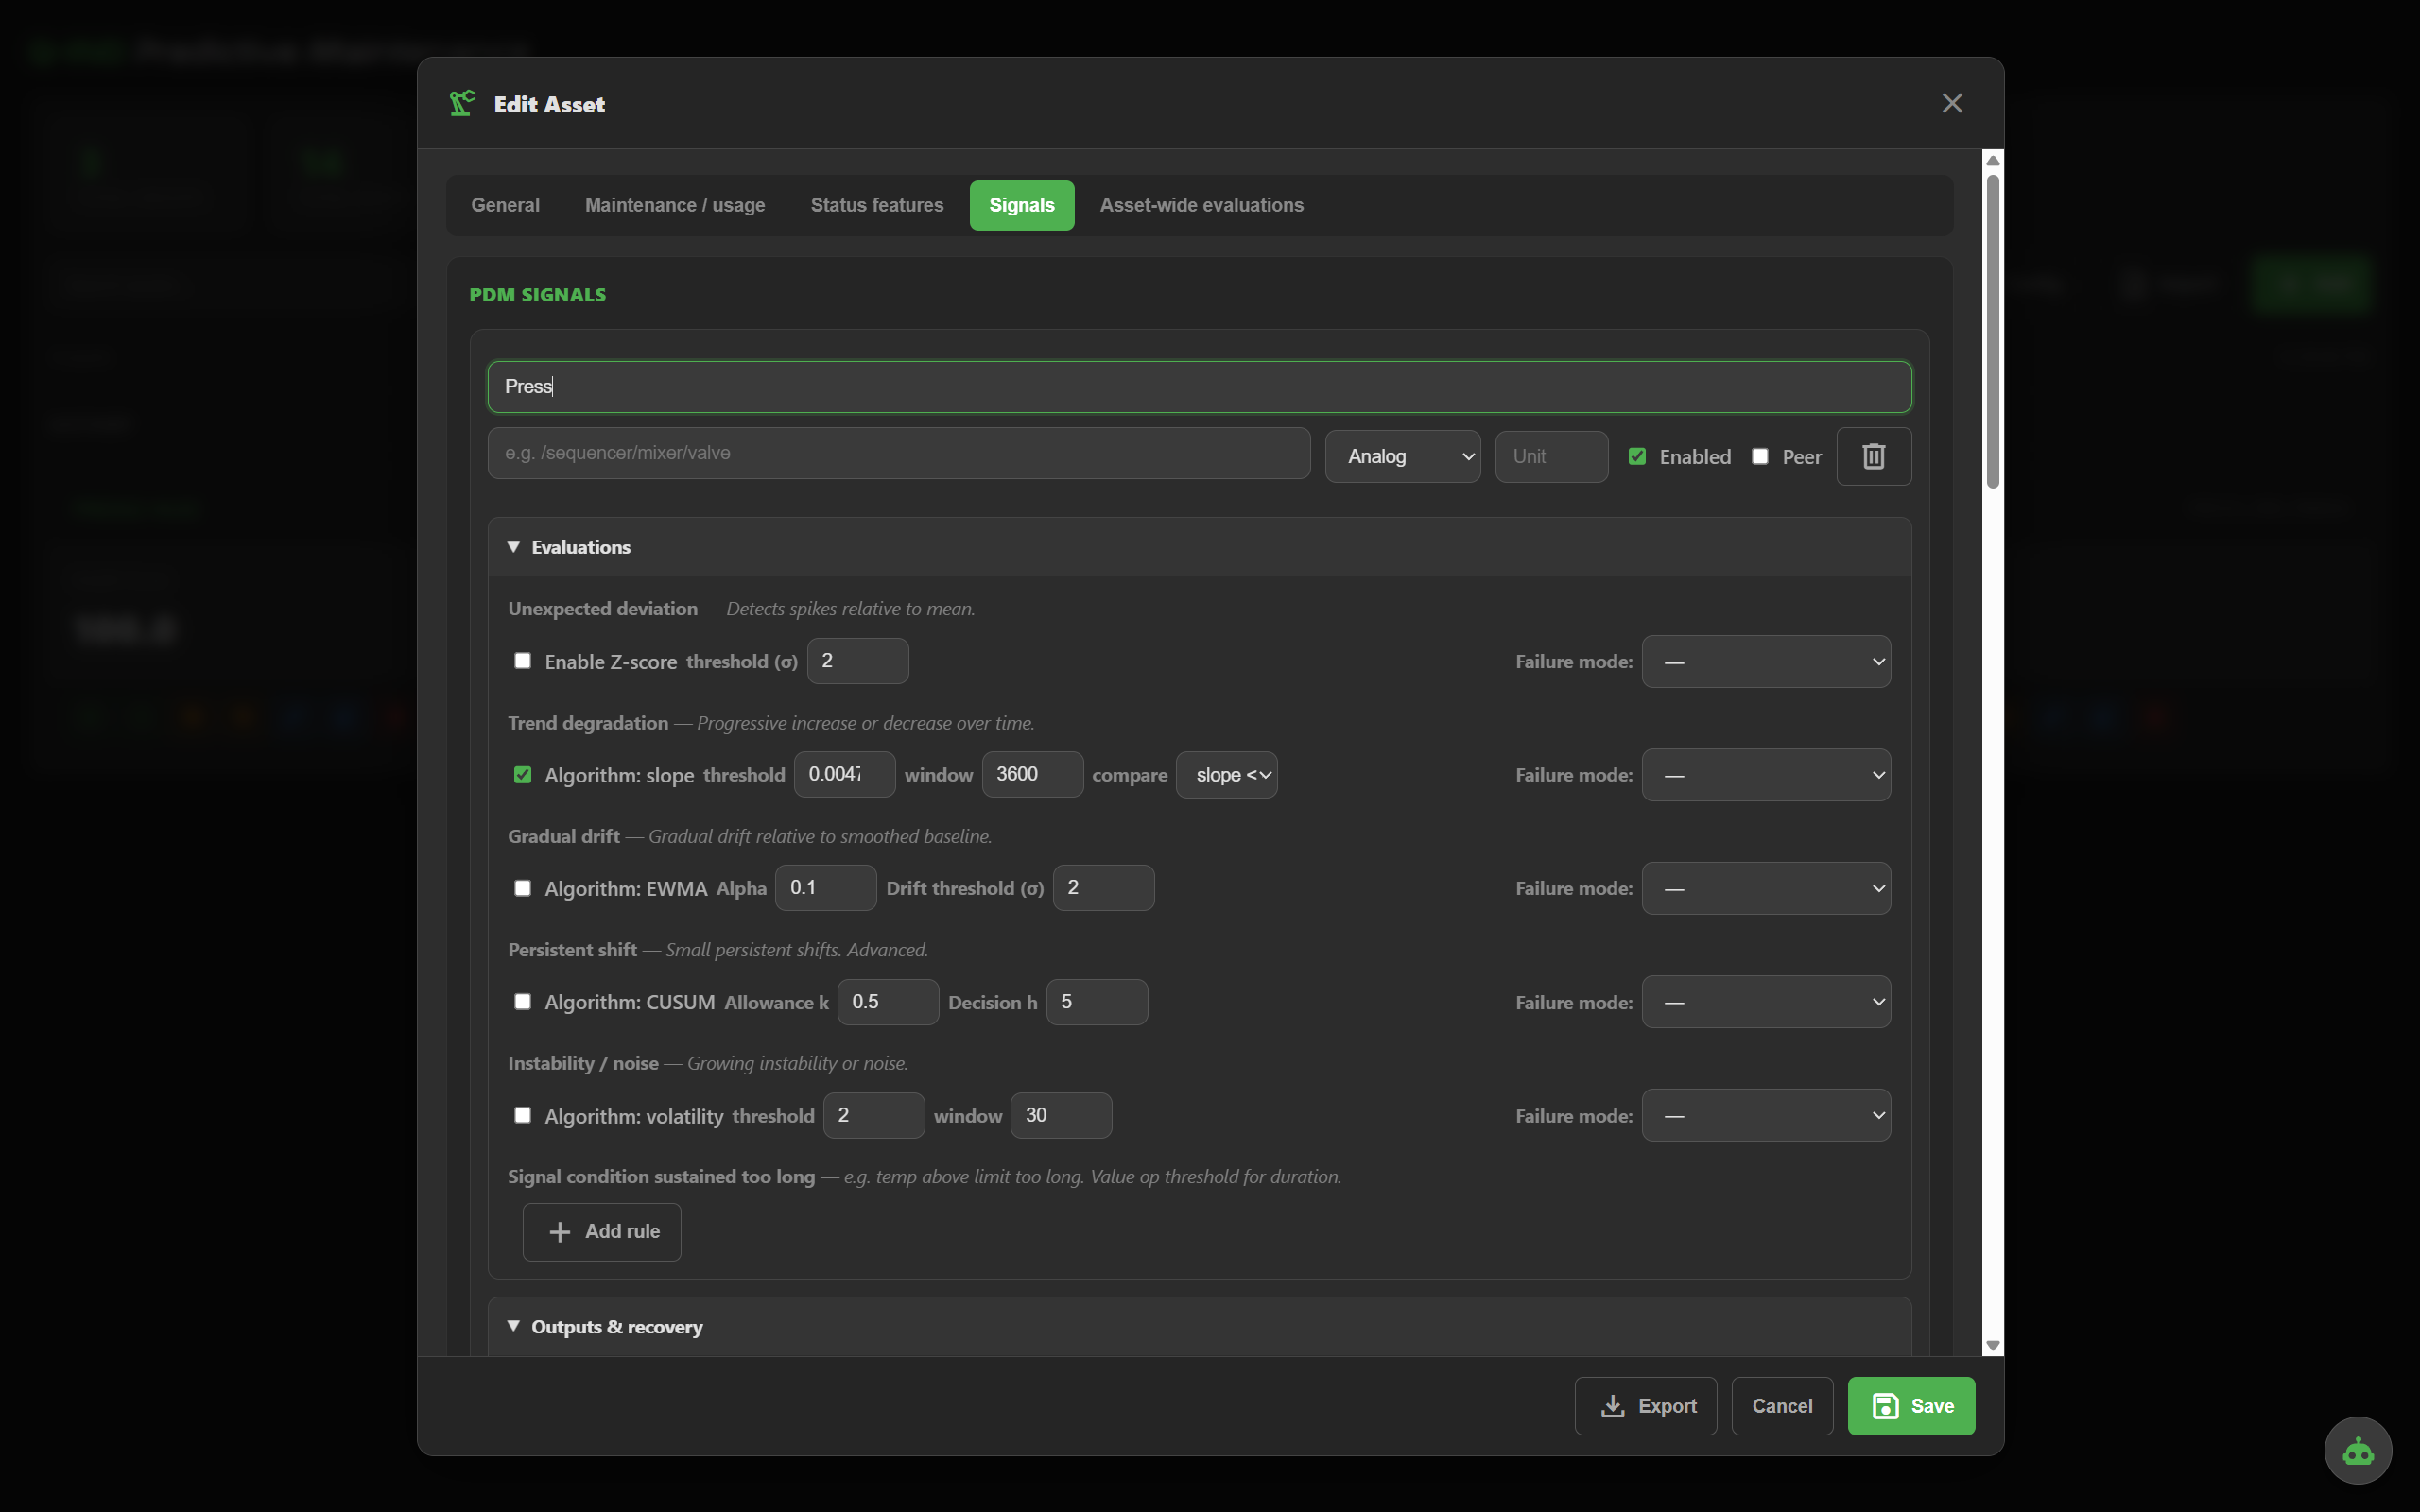Click the Drift threshold field
The width and height of the screenshot is (2420, 1512).
coord(1103,888)
